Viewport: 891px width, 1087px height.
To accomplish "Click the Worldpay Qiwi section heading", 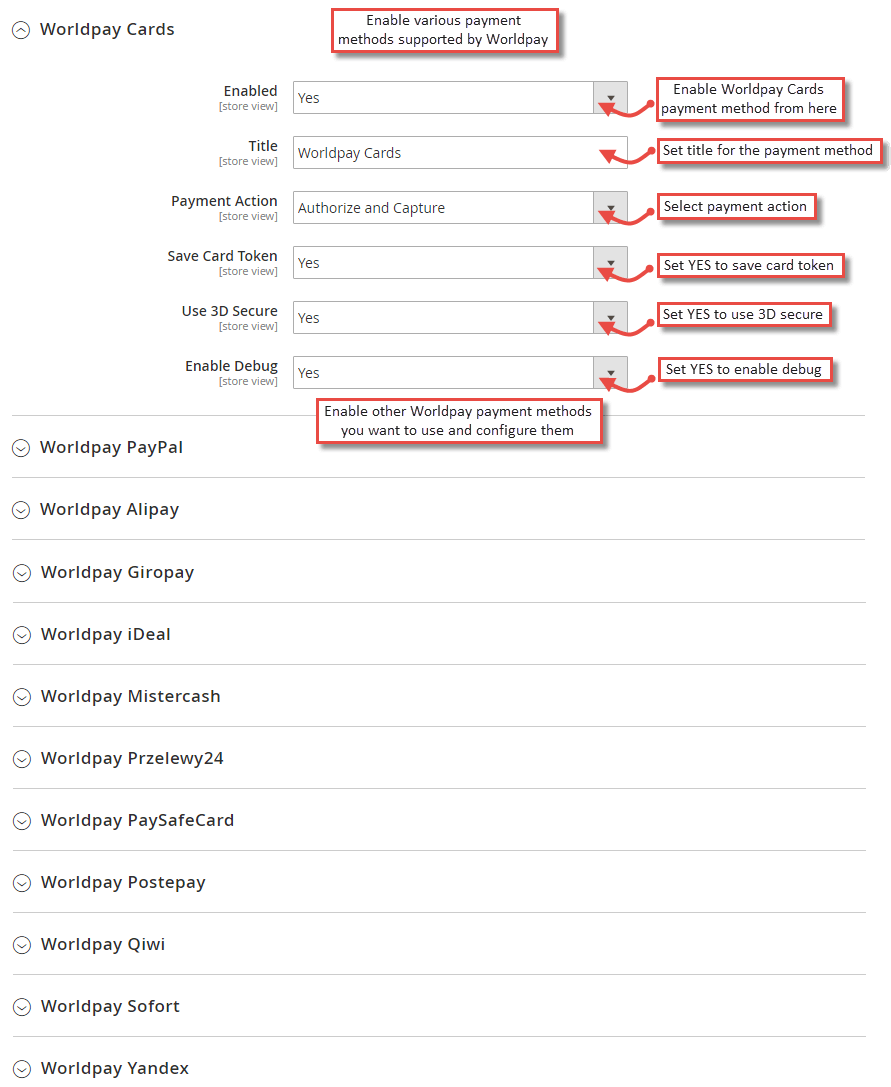I will click(103, 944).
